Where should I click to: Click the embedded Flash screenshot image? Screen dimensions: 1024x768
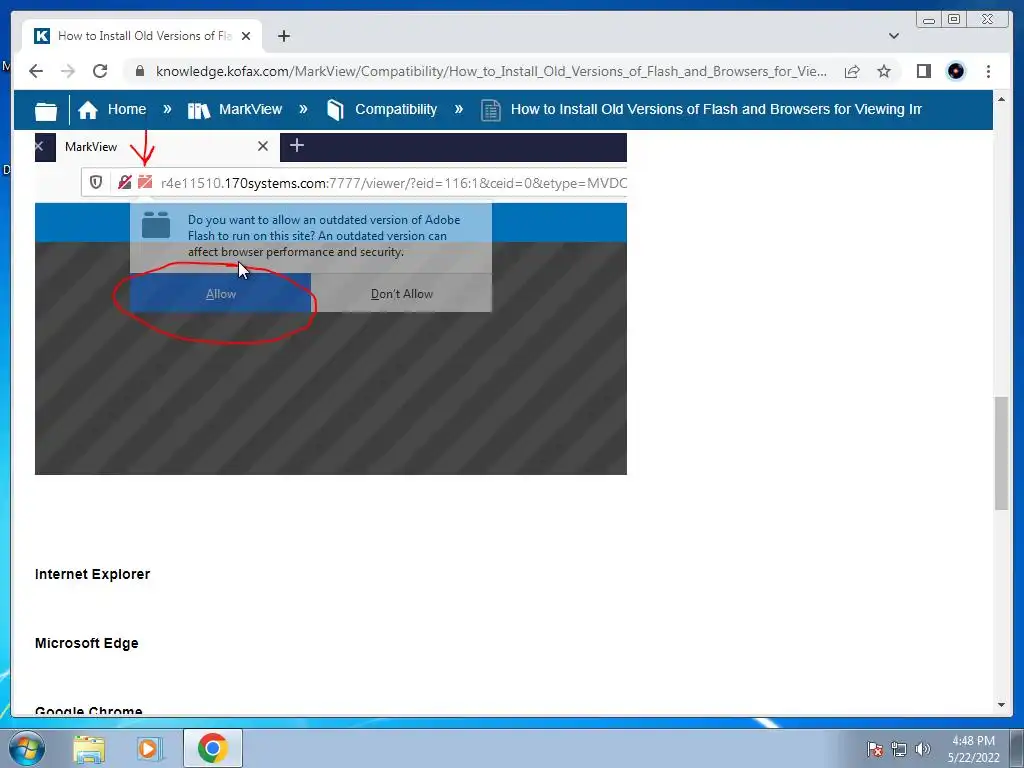click(330, 304)
